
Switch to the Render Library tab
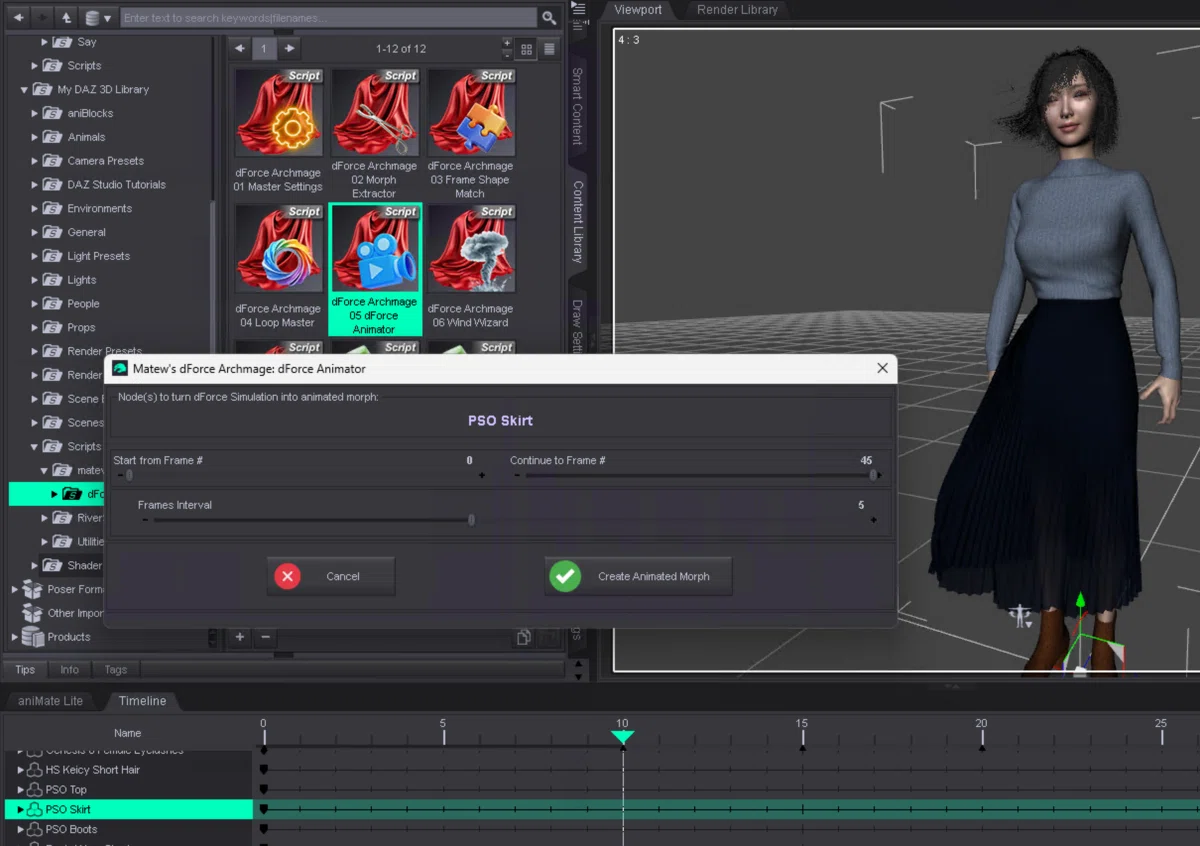tap(737, 10)
